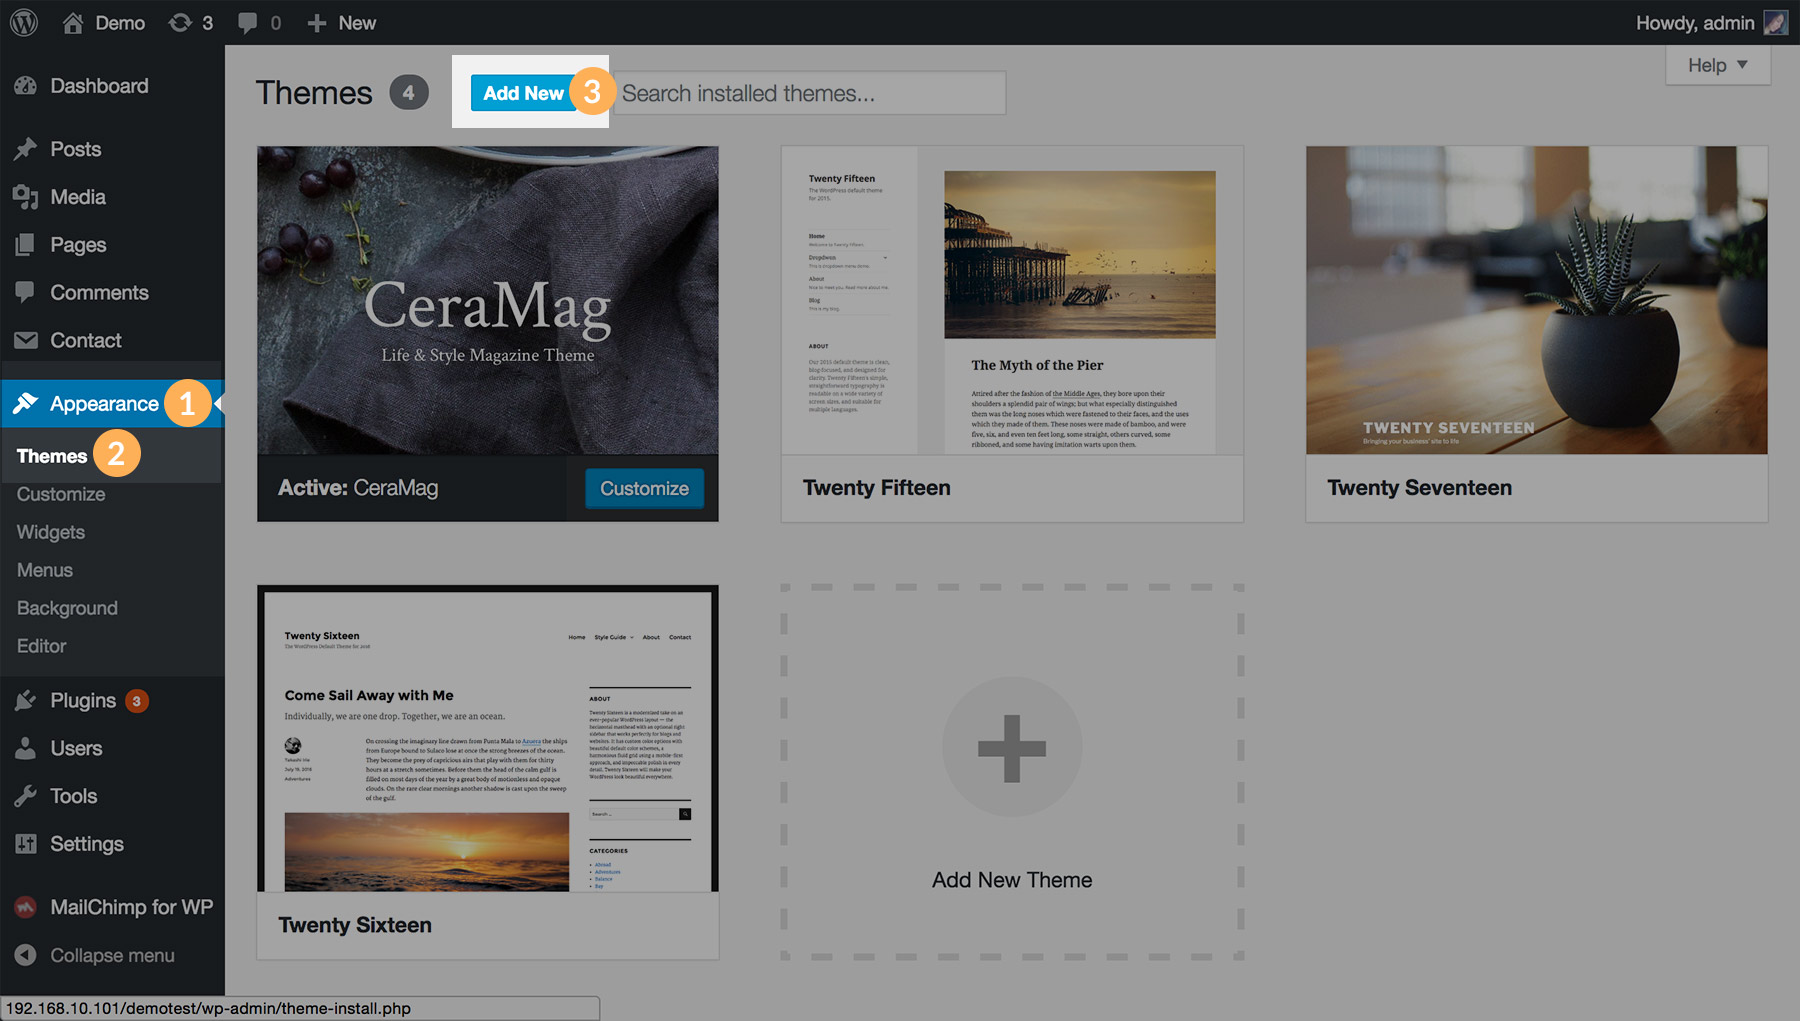Screen dimensions: 1800x1021
Task: Click the WordPress logo icon
Action: (x=24, y=22)
